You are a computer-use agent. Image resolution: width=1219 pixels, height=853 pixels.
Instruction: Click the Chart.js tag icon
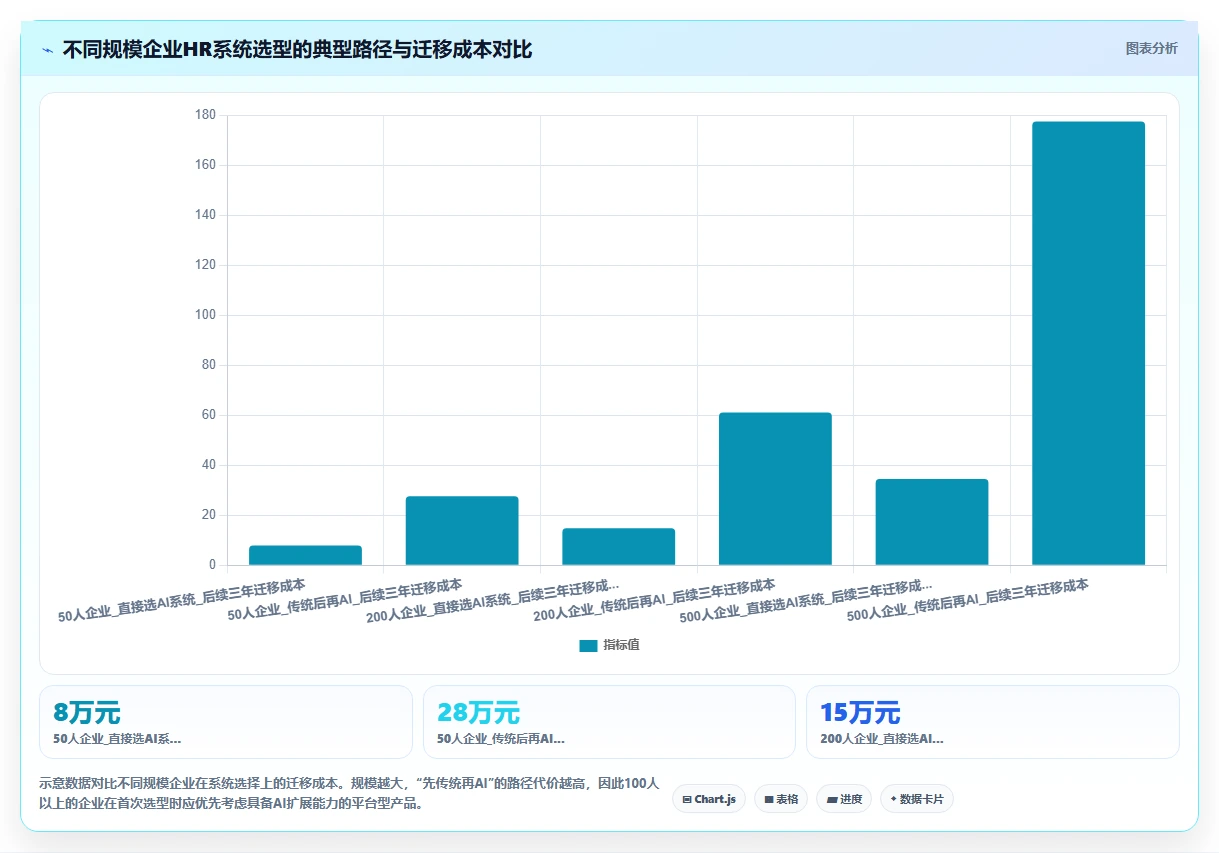pos(687,799)
